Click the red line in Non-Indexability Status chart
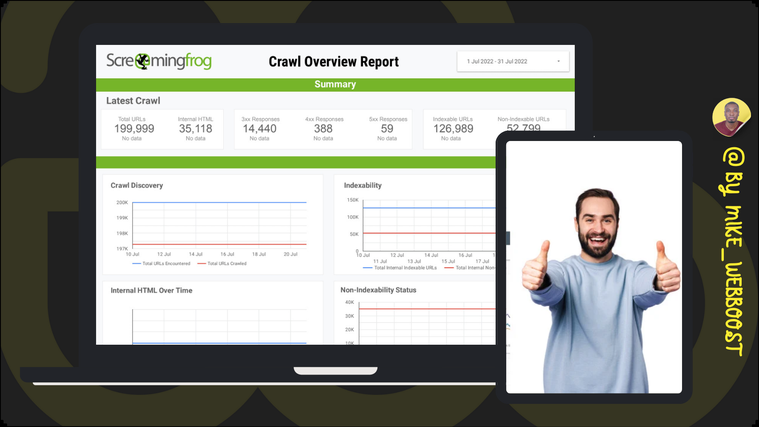Image resolution: width=759 pixels, height=427 pixels. 427,308
